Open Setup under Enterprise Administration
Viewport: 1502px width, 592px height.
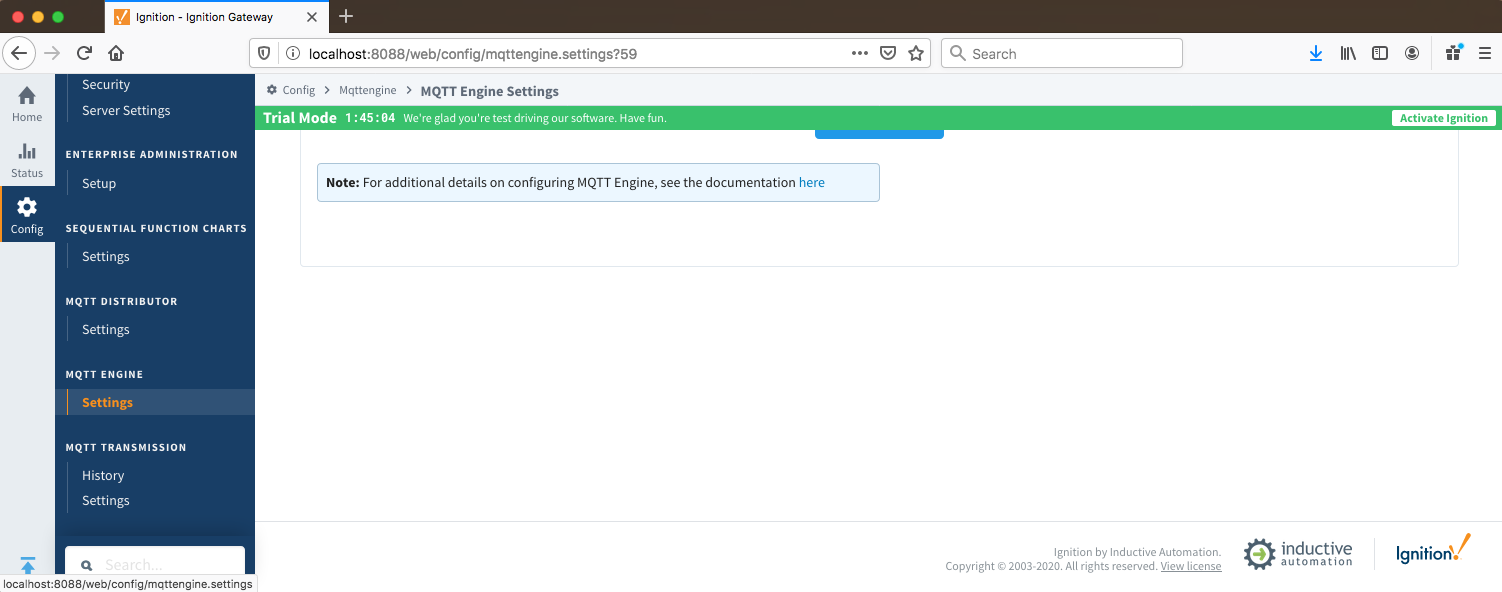pyautogui.click(x=99, y=183)
